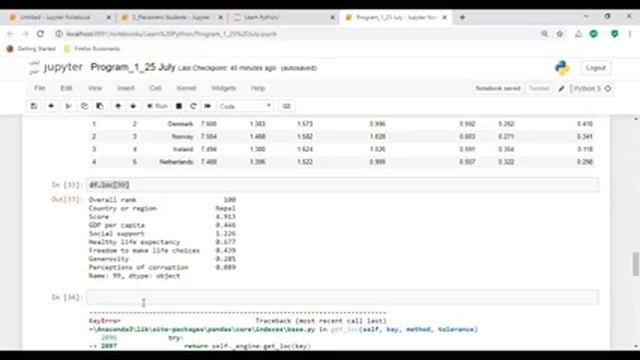Screen dimensions: 640x360
Task: Click the Trusted notebook indicator
Action: 539,88
